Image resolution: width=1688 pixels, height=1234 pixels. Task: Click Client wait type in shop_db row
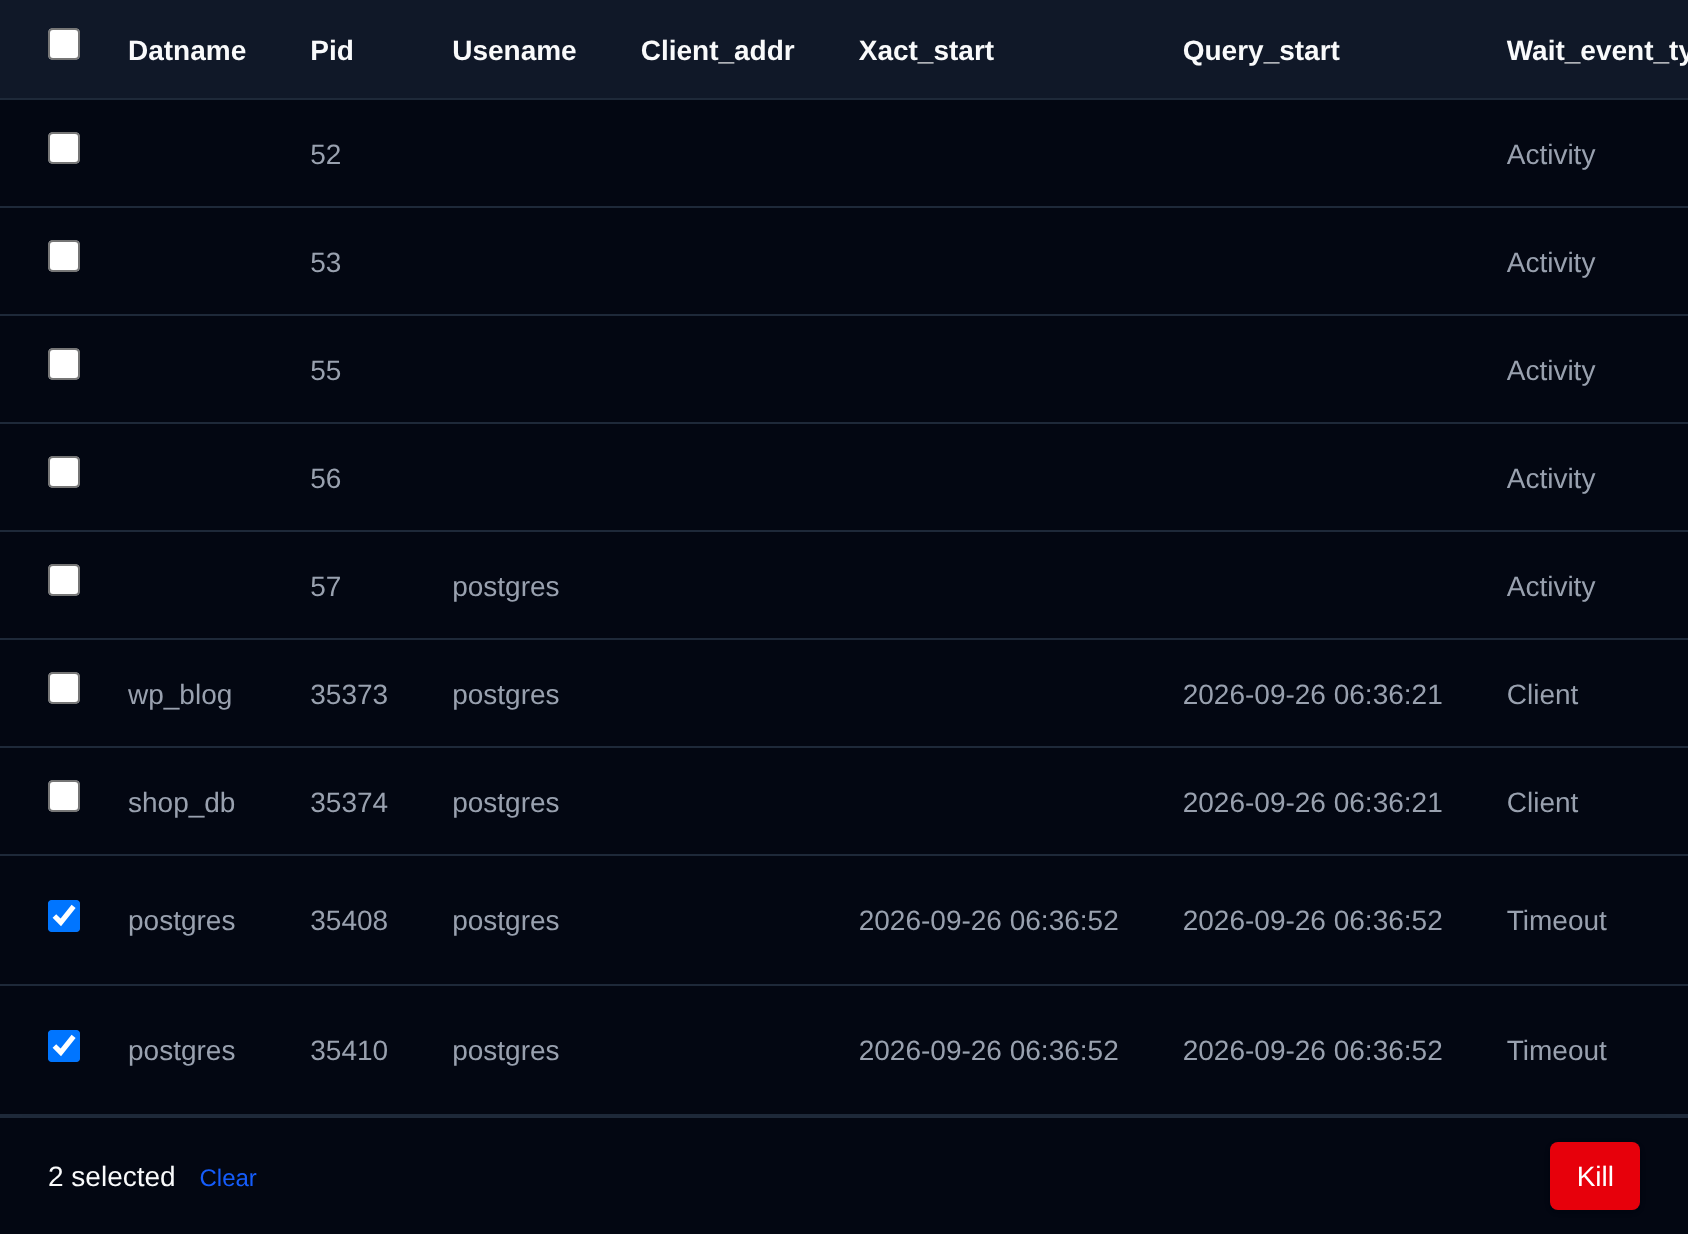1542,803
